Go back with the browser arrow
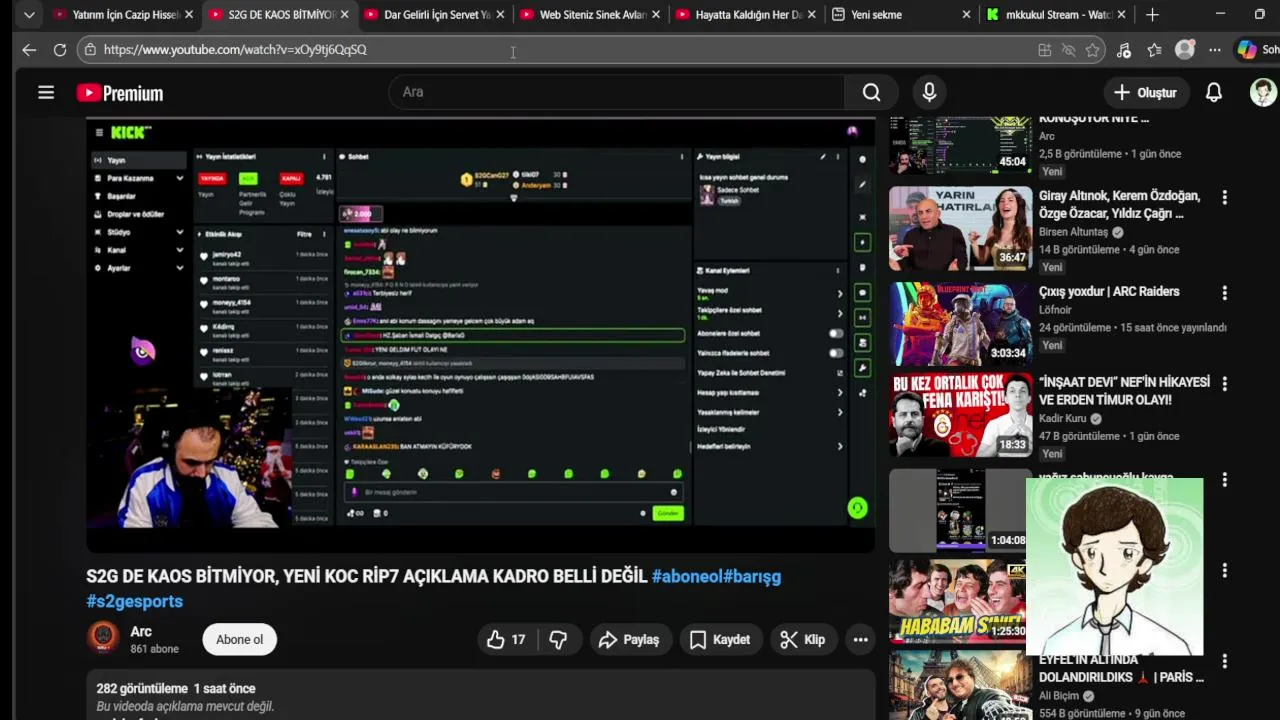 [x=29, y=50]
